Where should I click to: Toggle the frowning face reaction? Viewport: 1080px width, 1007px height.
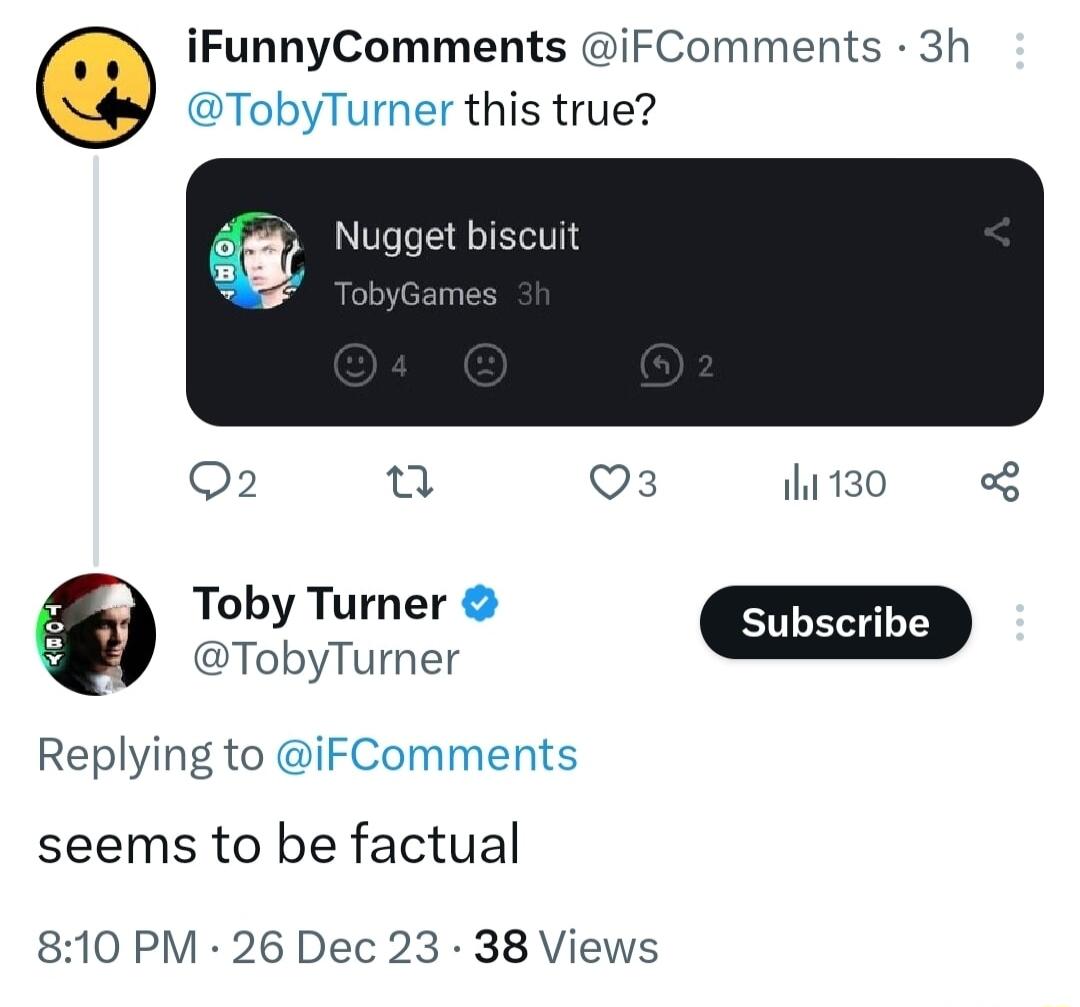(x=484, y=365)
